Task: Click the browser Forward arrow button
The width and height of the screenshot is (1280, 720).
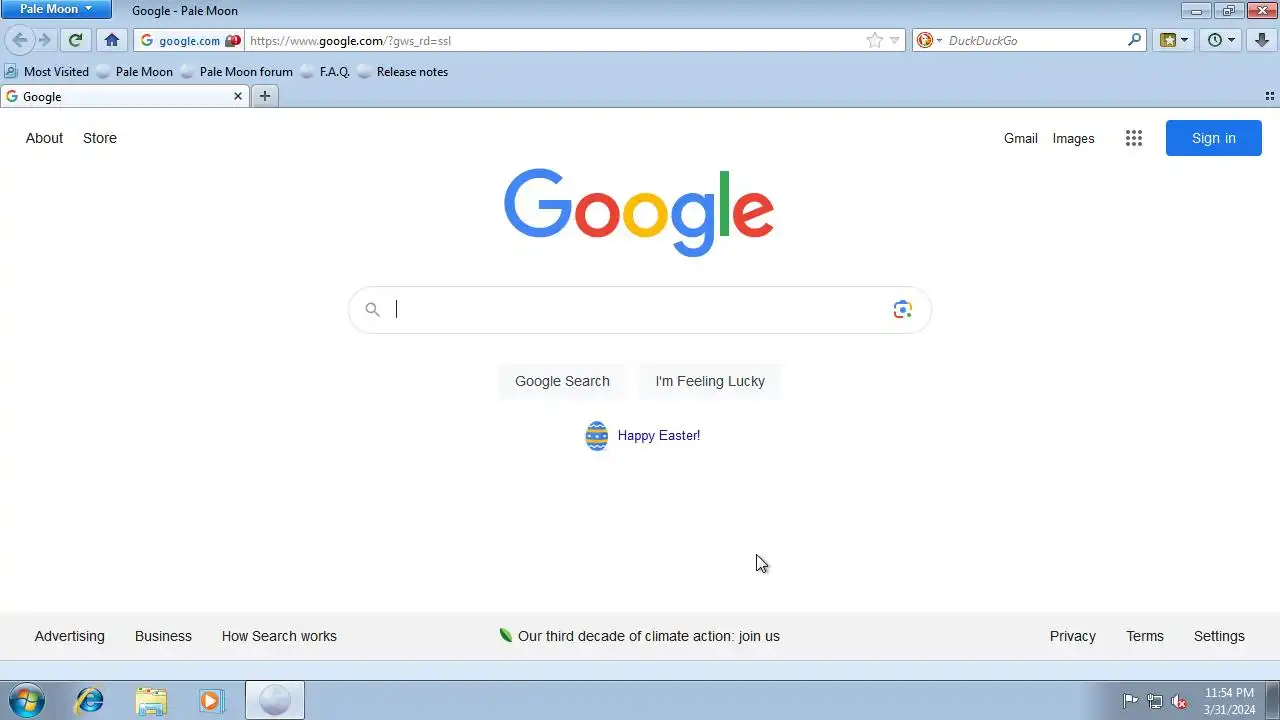Action: (x=44, y=41)
